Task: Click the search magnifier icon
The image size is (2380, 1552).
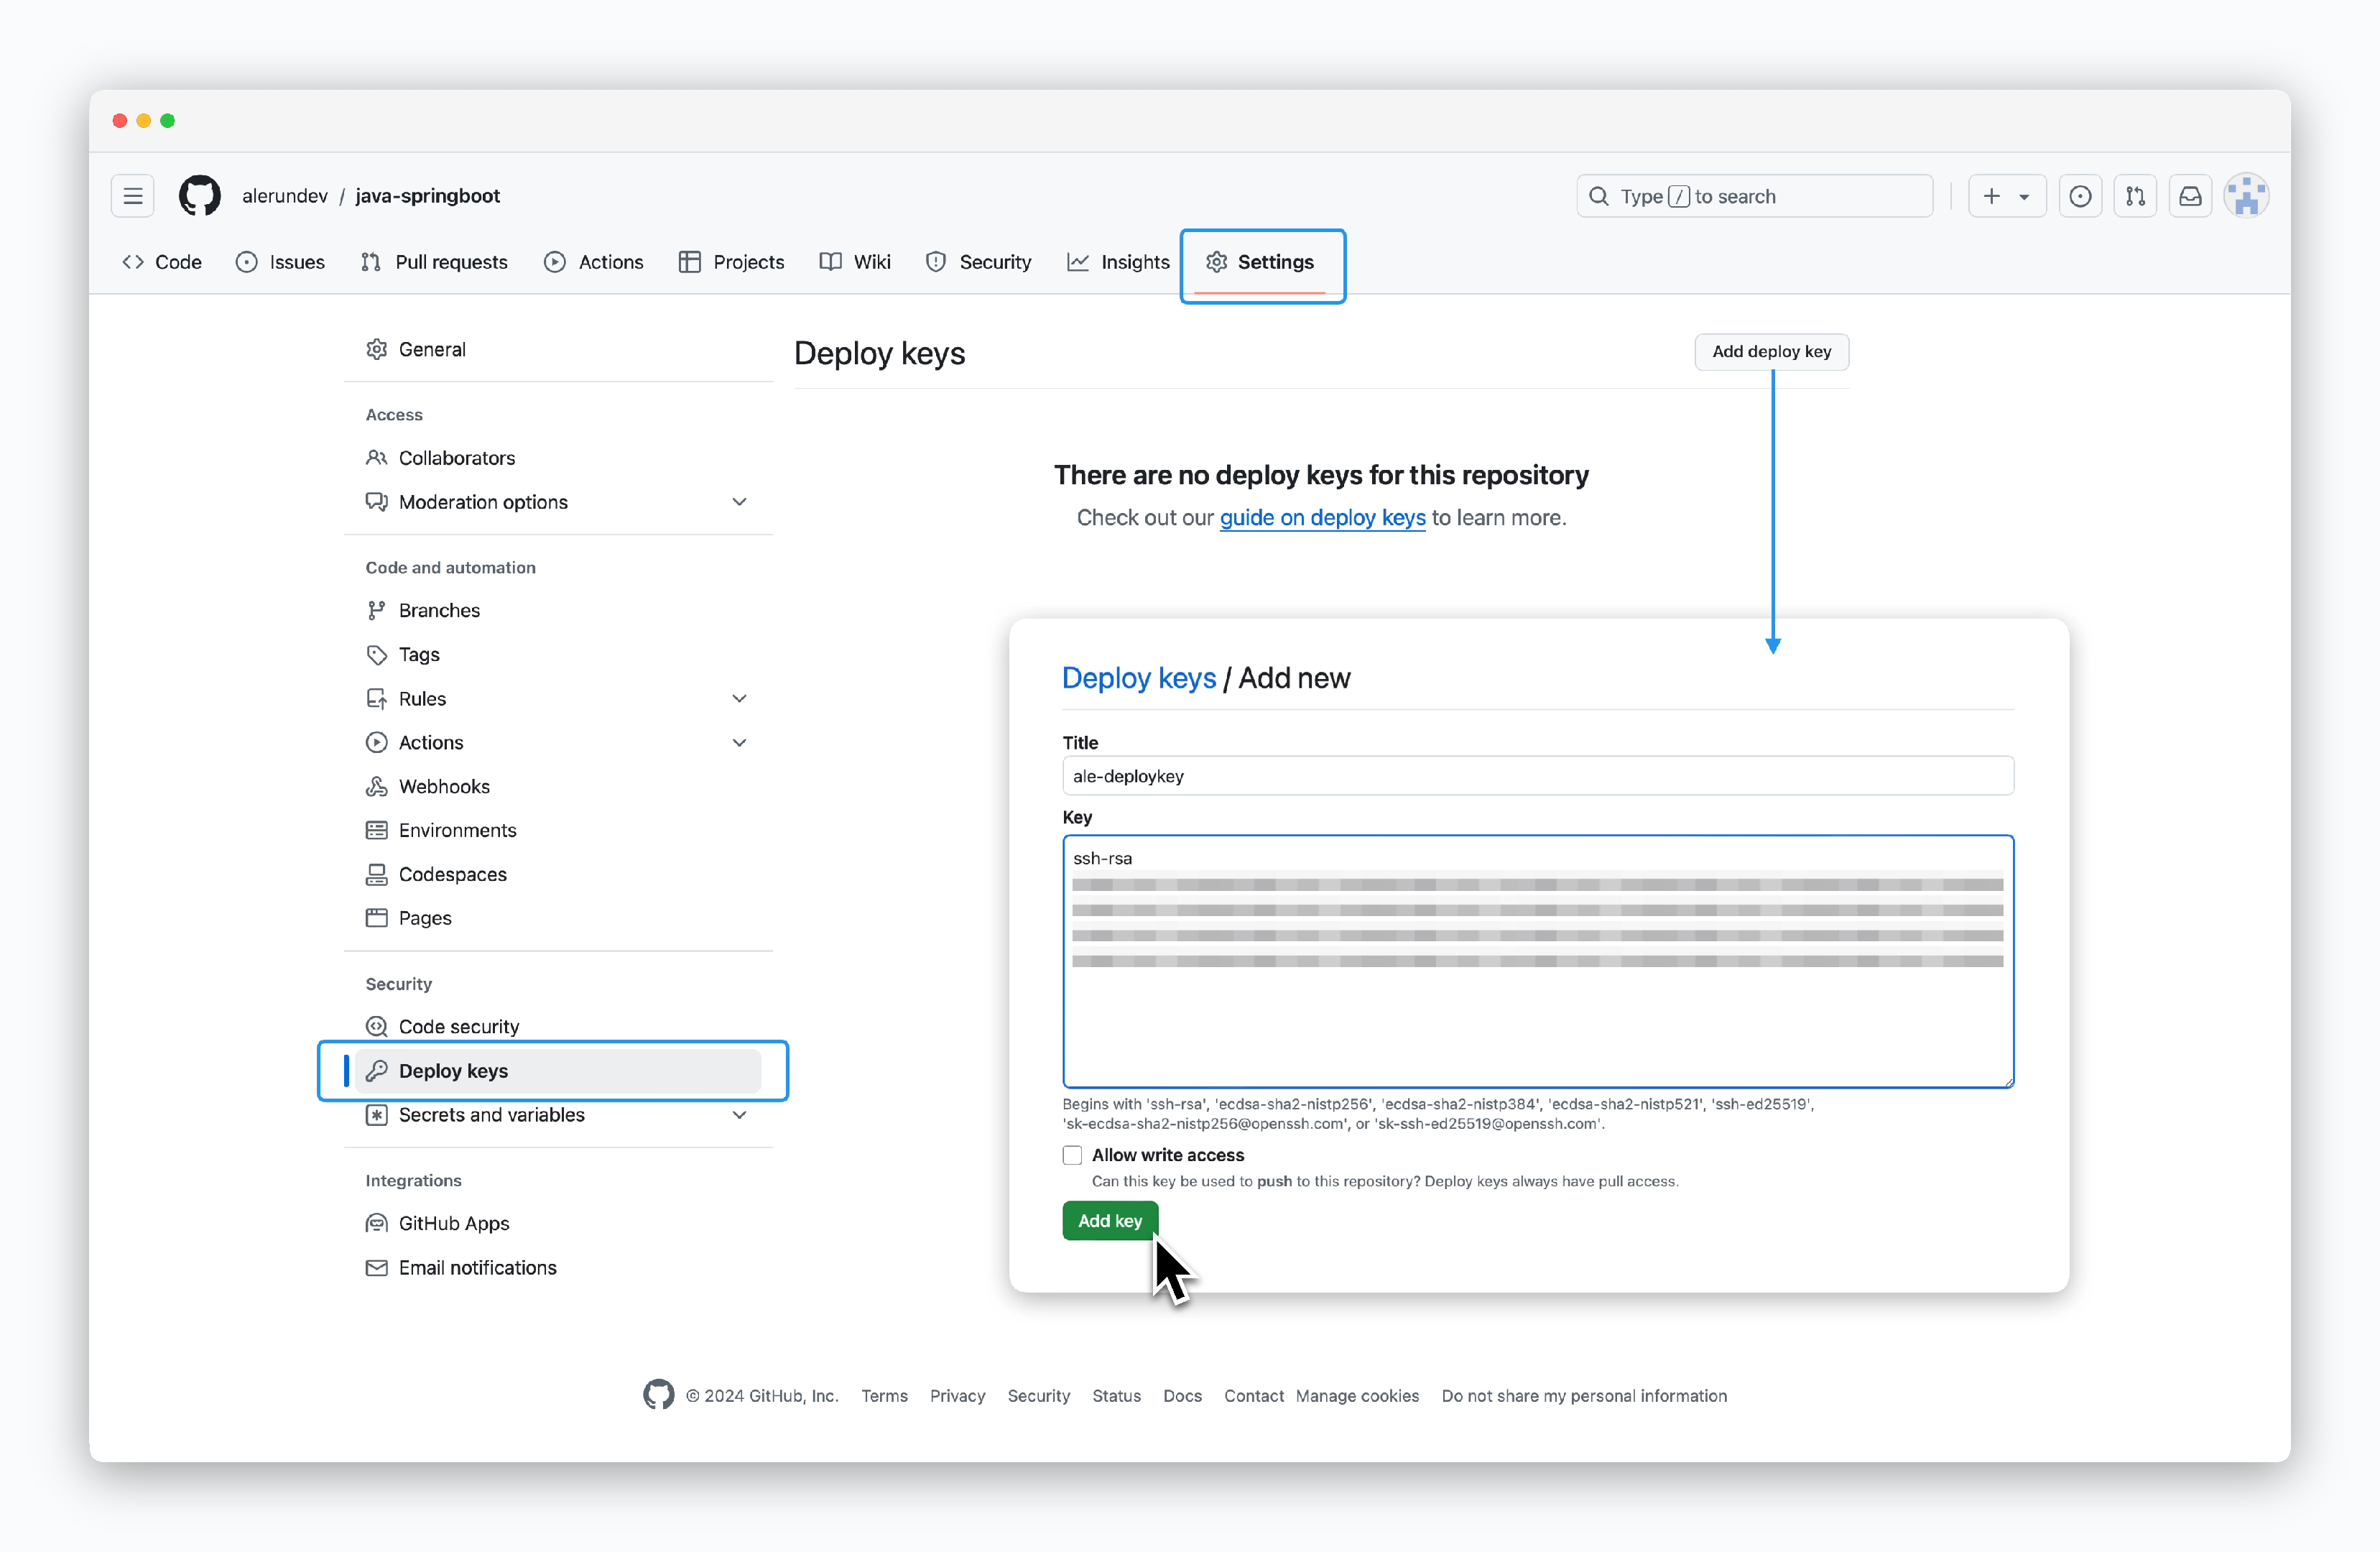Action: (1599, 196)
